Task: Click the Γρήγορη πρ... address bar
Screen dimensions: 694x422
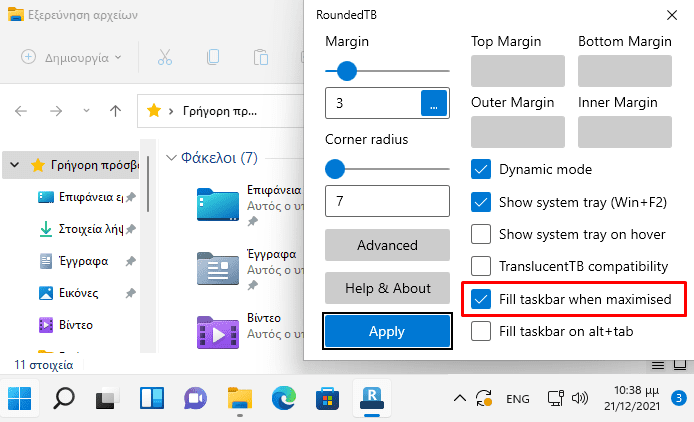Action: coord(220,111)
